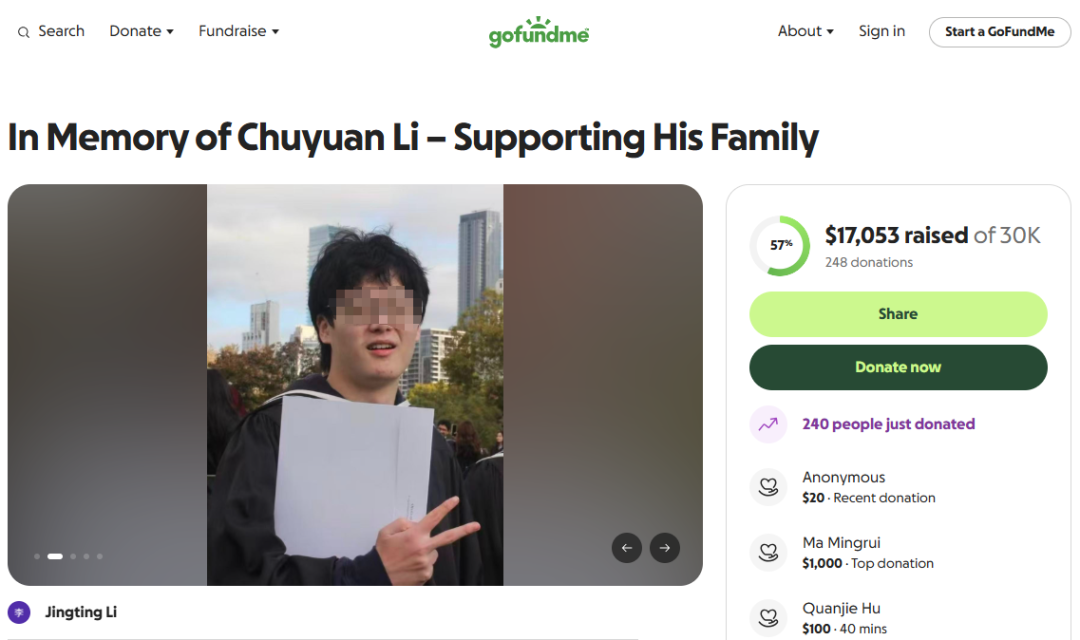The height and width of the screenshot is (640, 1080).
Task: Click the Donate now button
Action: click(x=898, y=367)
